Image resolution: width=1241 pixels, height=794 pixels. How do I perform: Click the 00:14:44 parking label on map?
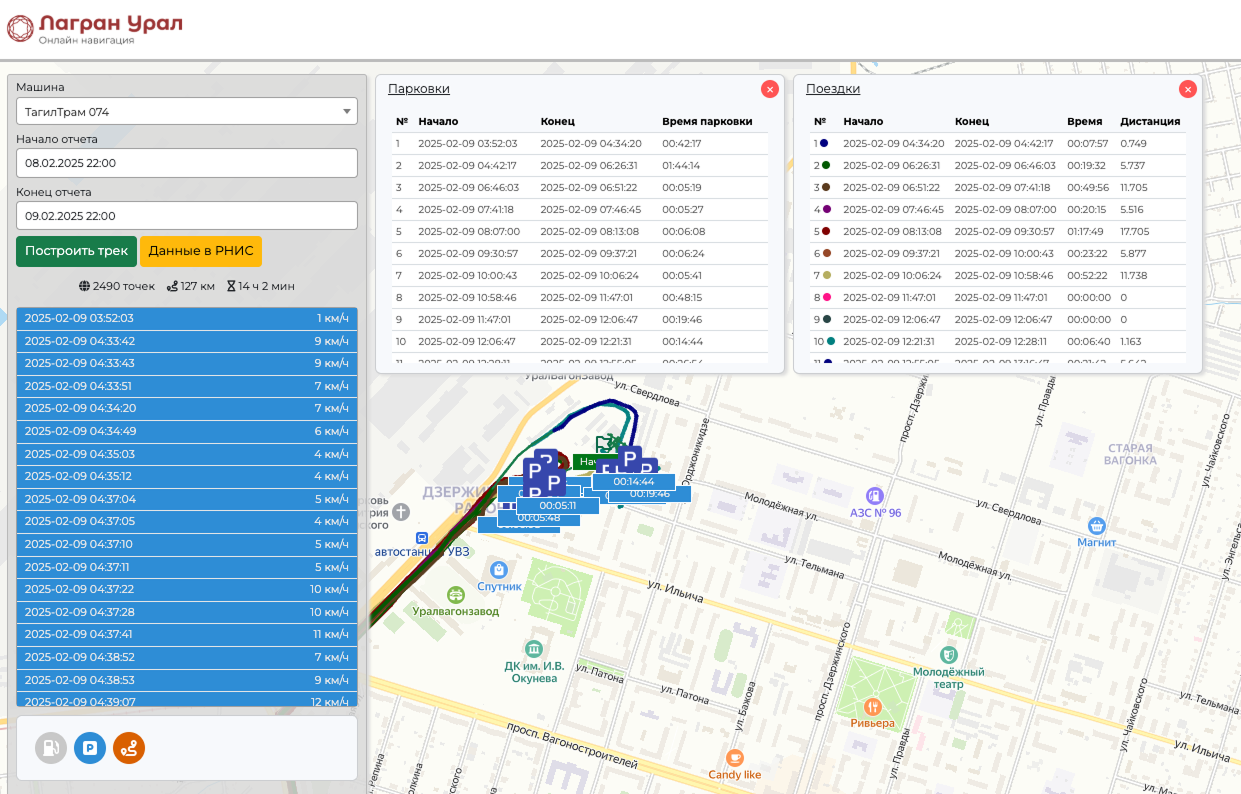[x=633, y=482]
